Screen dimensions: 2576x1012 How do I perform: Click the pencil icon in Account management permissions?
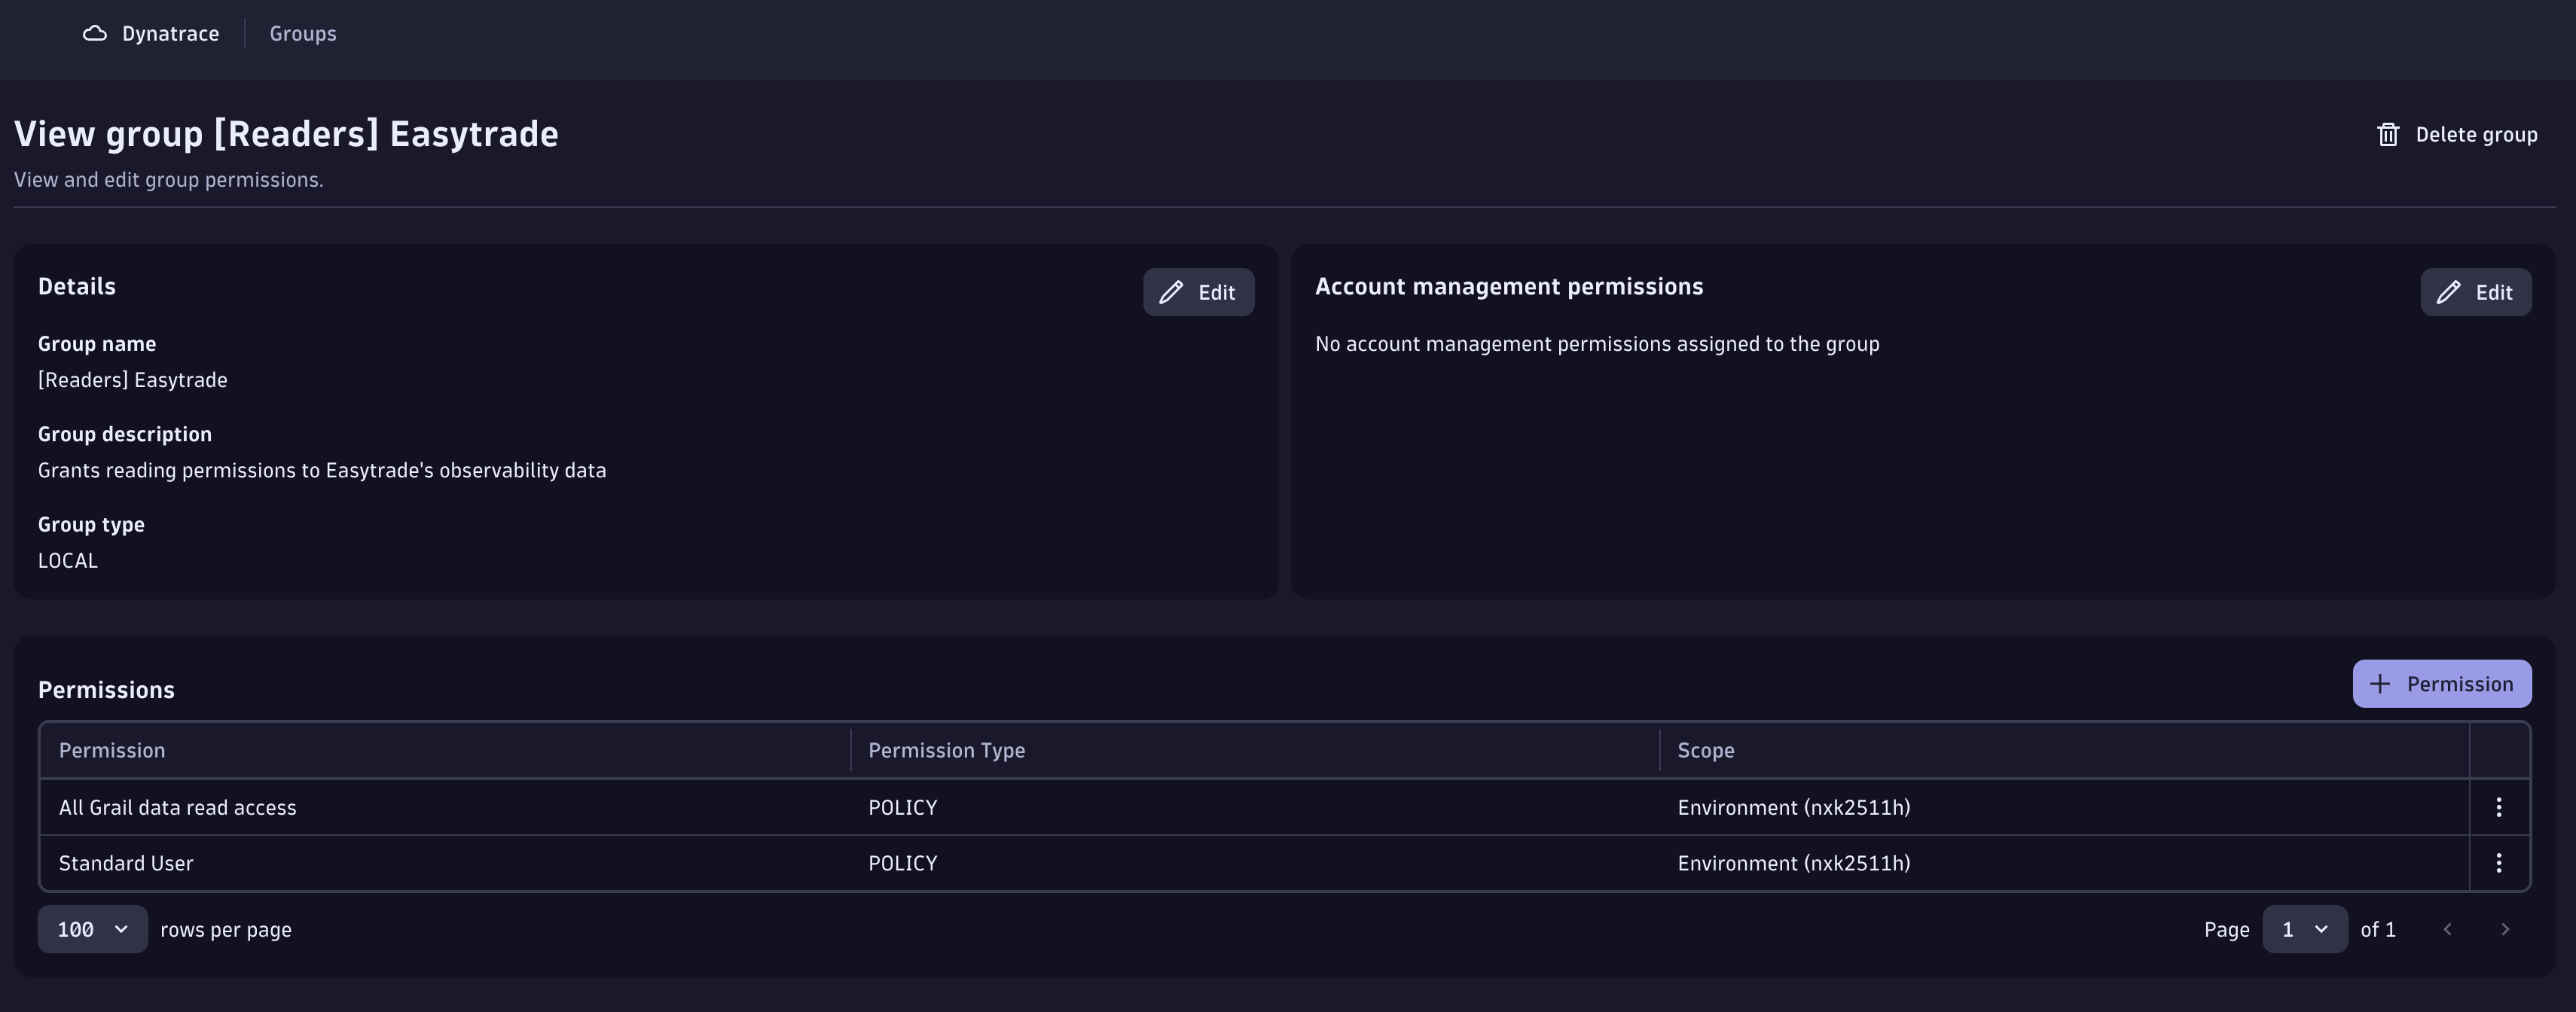pyautogui.click(x=2448, y=292)
